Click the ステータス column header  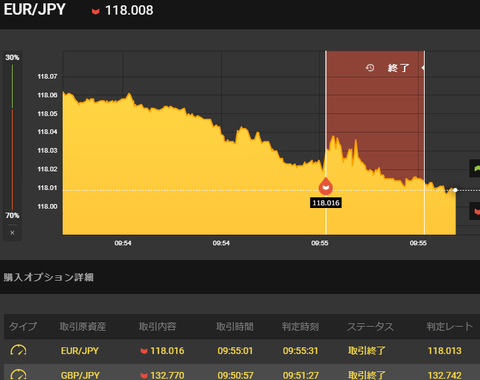370,326
